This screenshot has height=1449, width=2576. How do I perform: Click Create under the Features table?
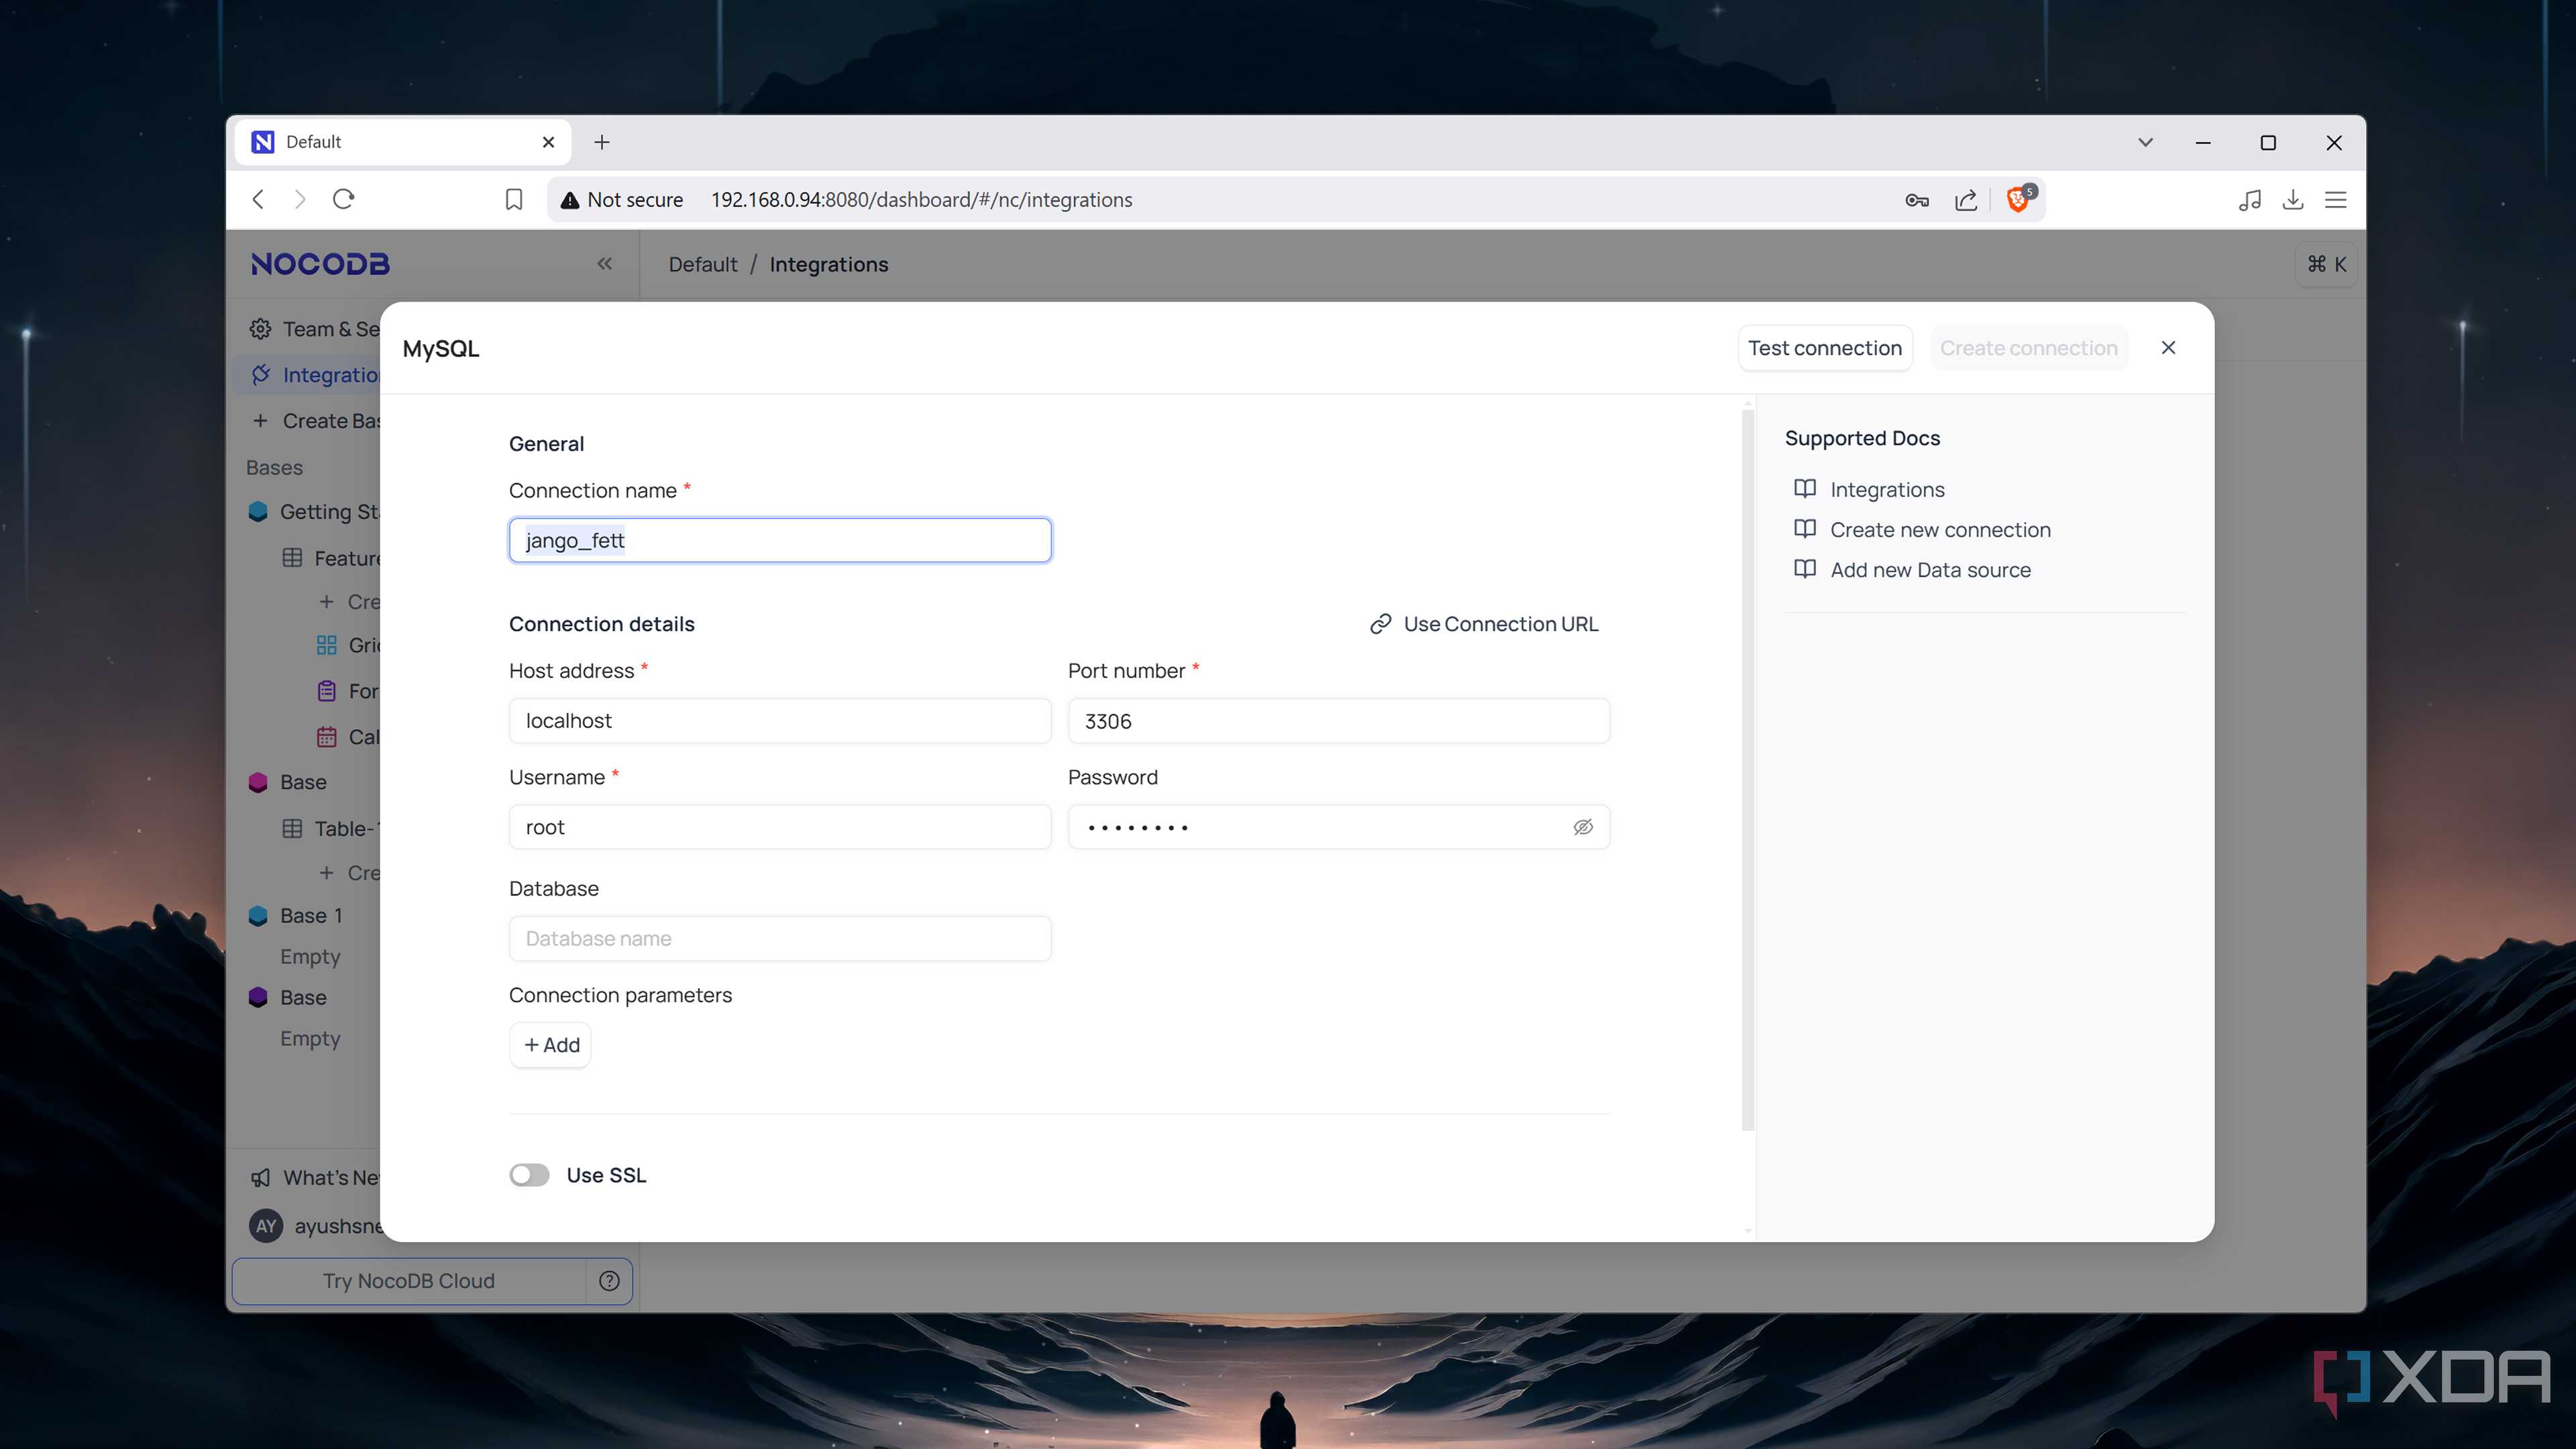(x=349, y=602)
